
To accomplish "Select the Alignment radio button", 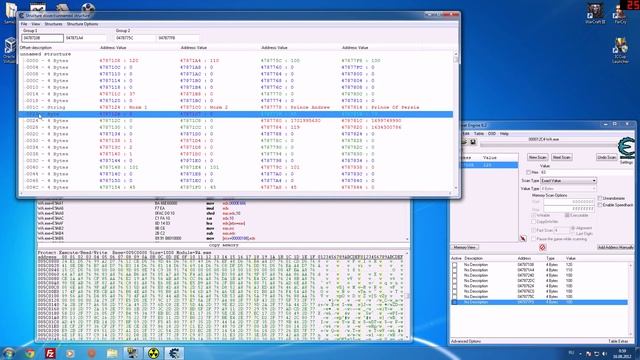I will pos(573,228).
